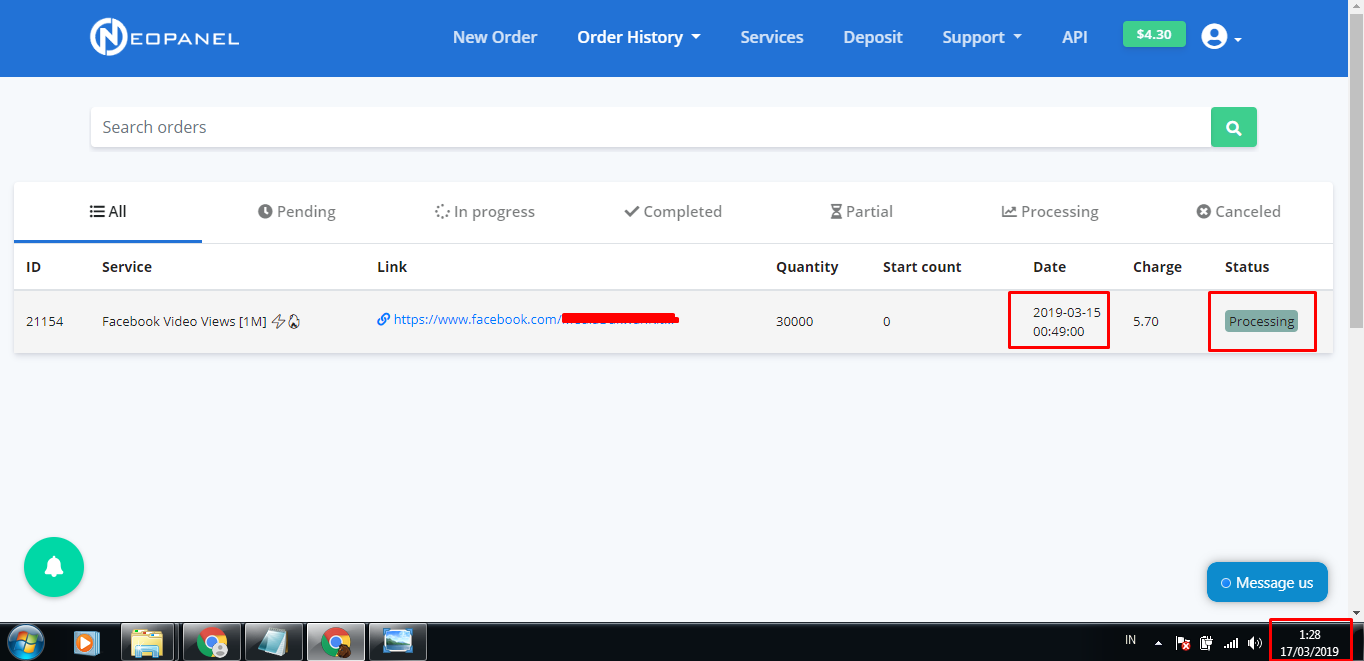Screen dimensions: 1364x661
Task: Expand Order History dropdown
Action: click(639, 37)
